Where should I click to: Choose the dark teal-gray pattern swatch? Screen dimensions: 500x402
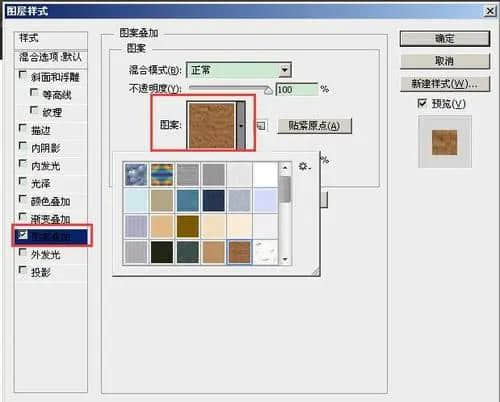188,252
